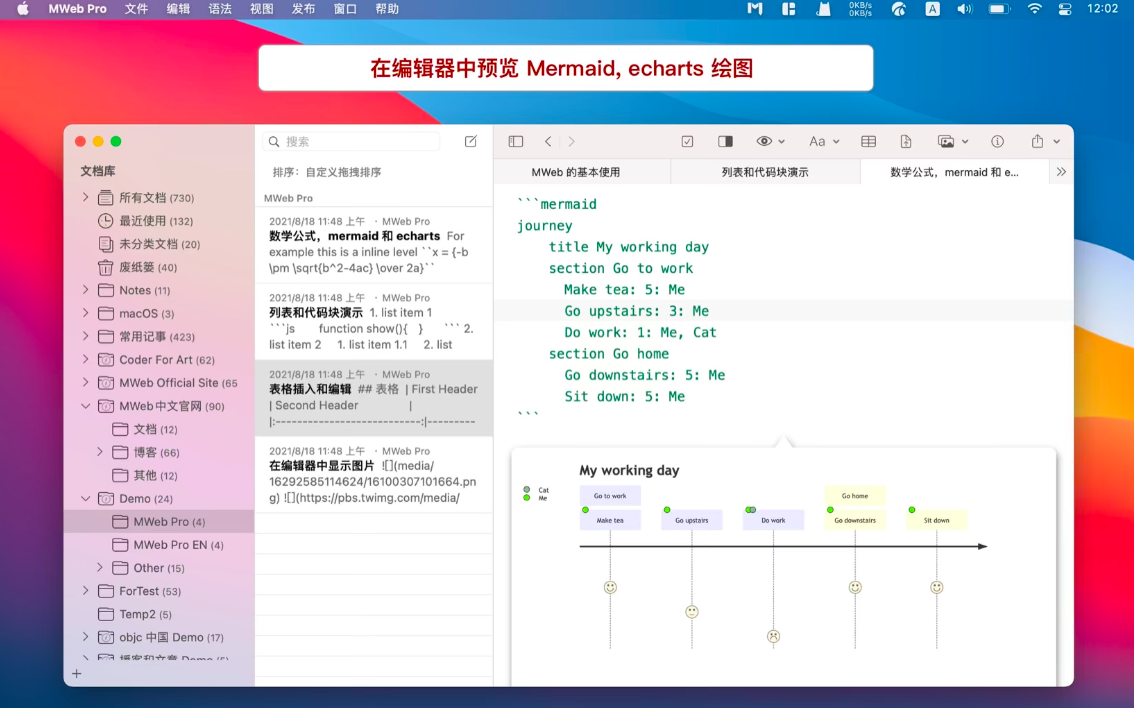
Task: Open document 在编辑器中显示图片
Action: pos(373,474)
